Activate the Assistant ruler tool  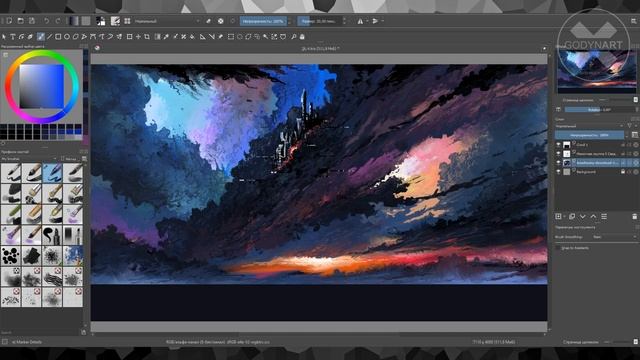[202, 37]
